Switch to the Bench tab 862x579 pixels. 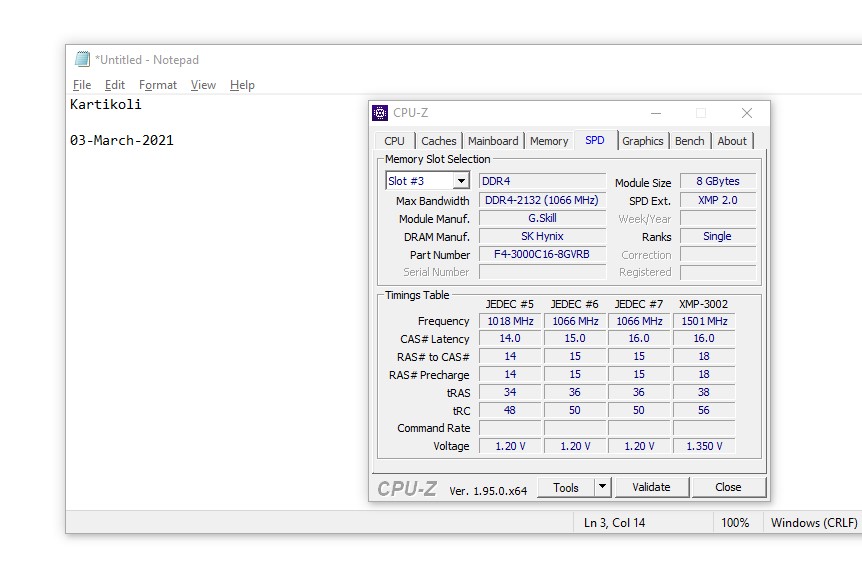point(689,141)
